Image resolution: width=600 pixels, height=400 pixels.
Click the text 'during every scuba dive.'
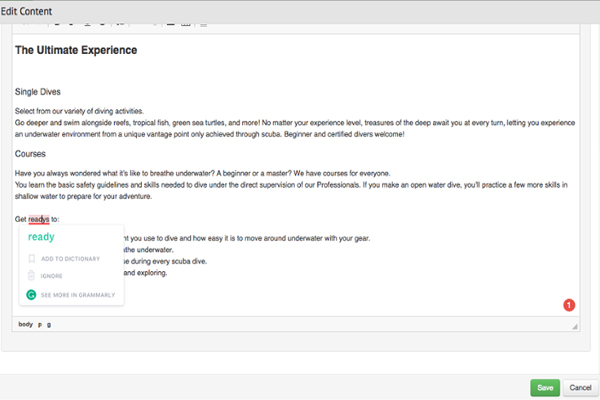[x=169, y=261]
